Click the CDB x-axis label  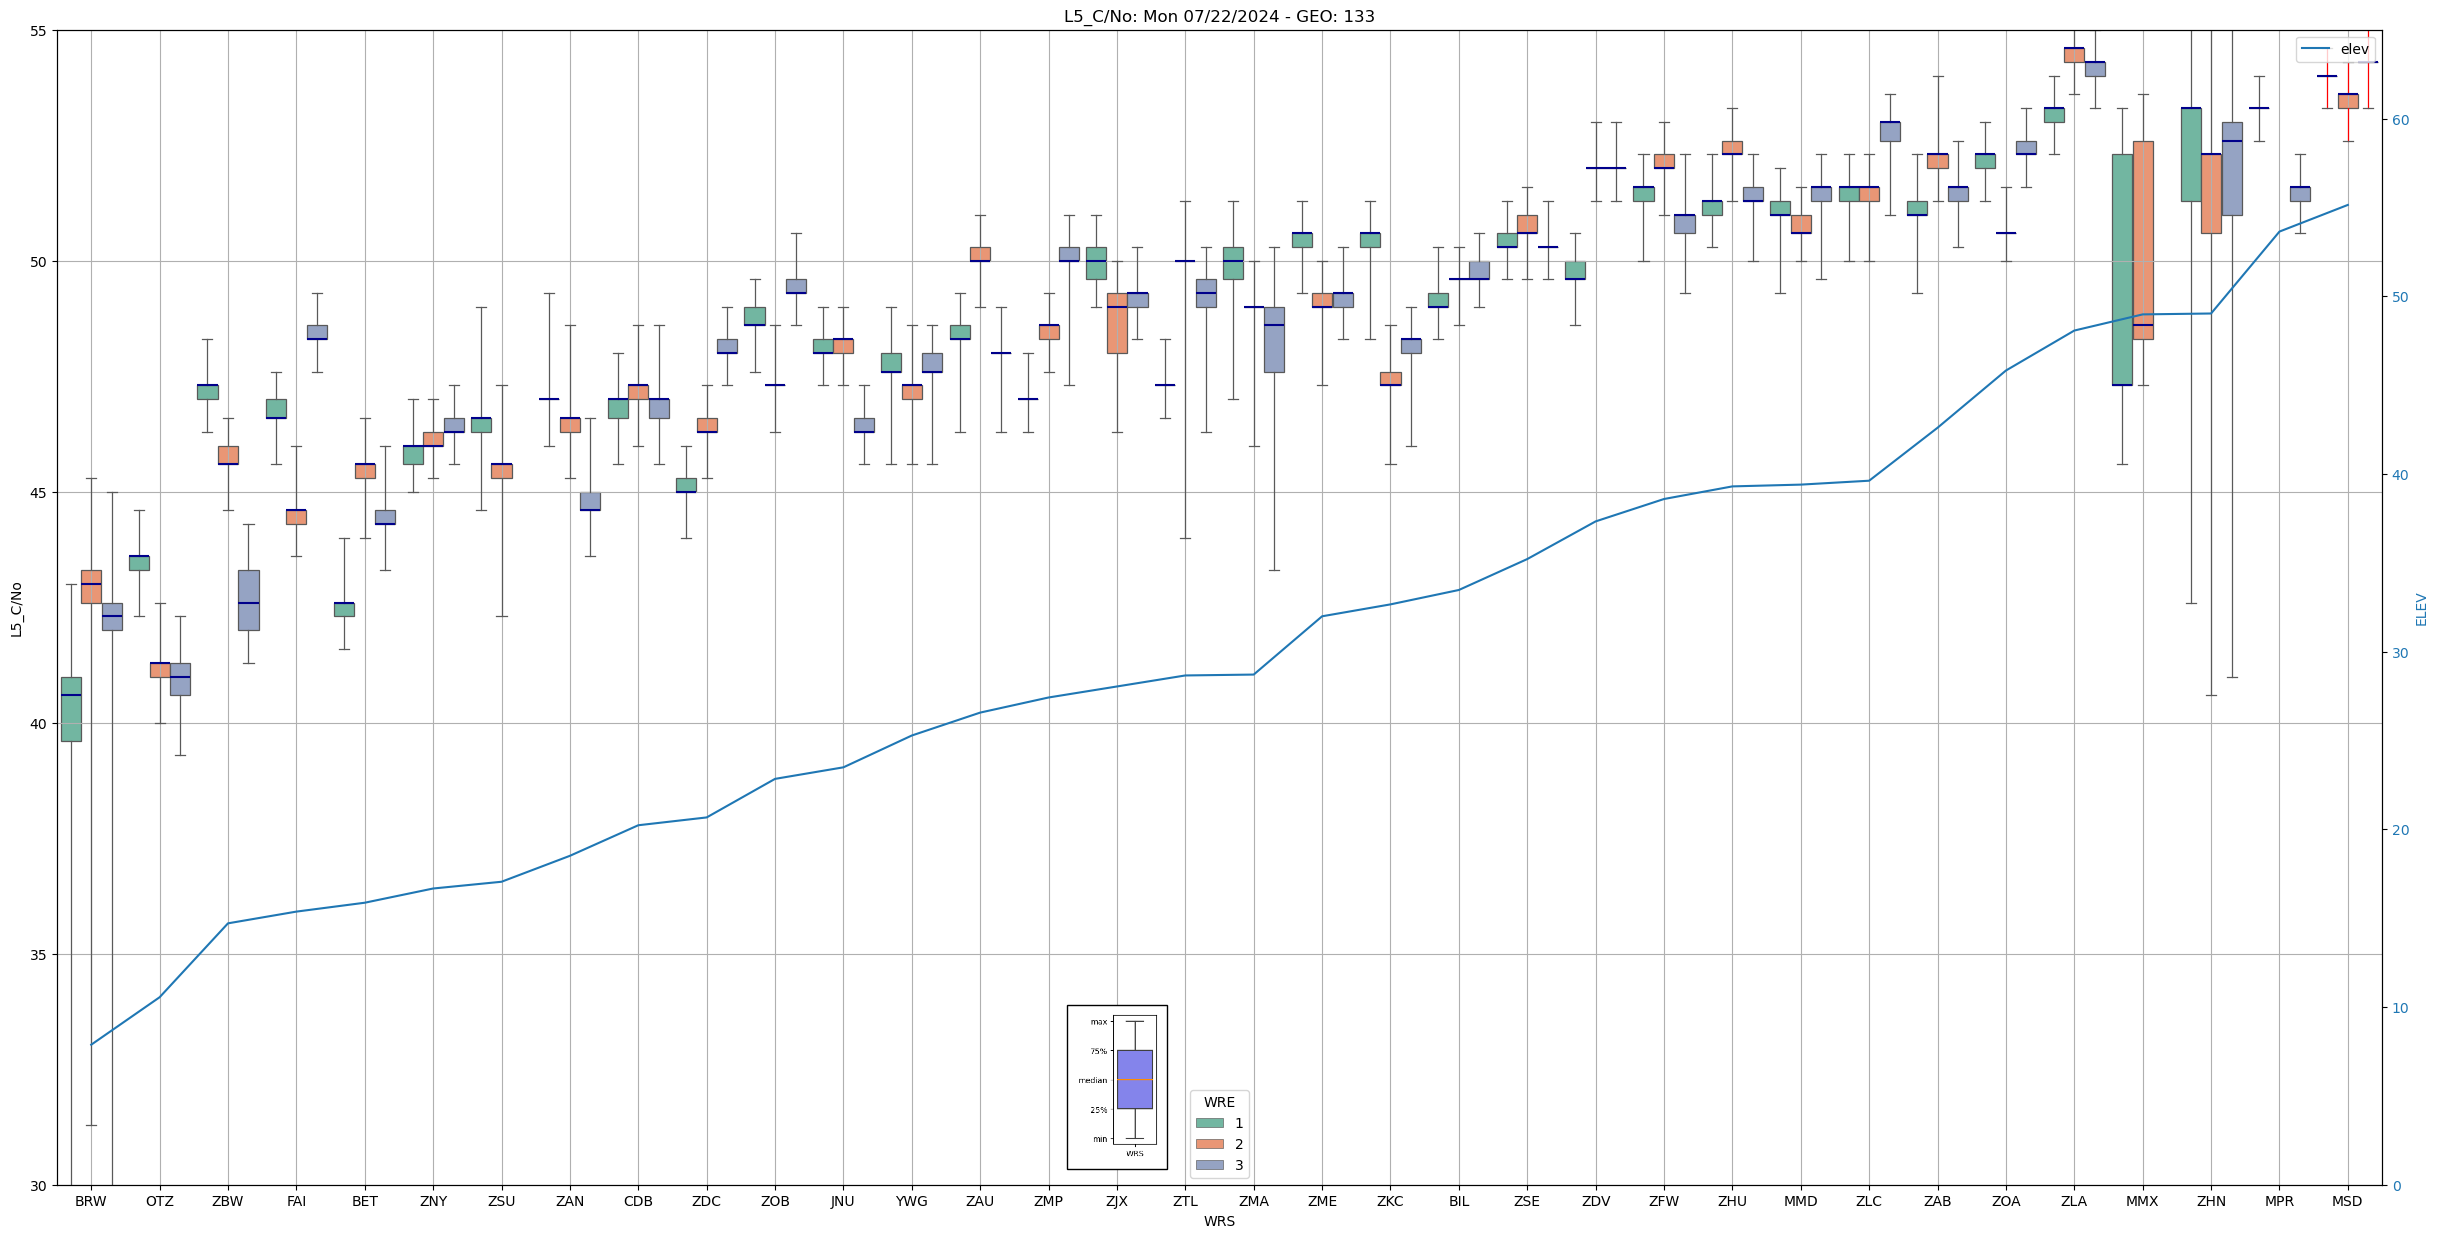tap(638, 1201)
